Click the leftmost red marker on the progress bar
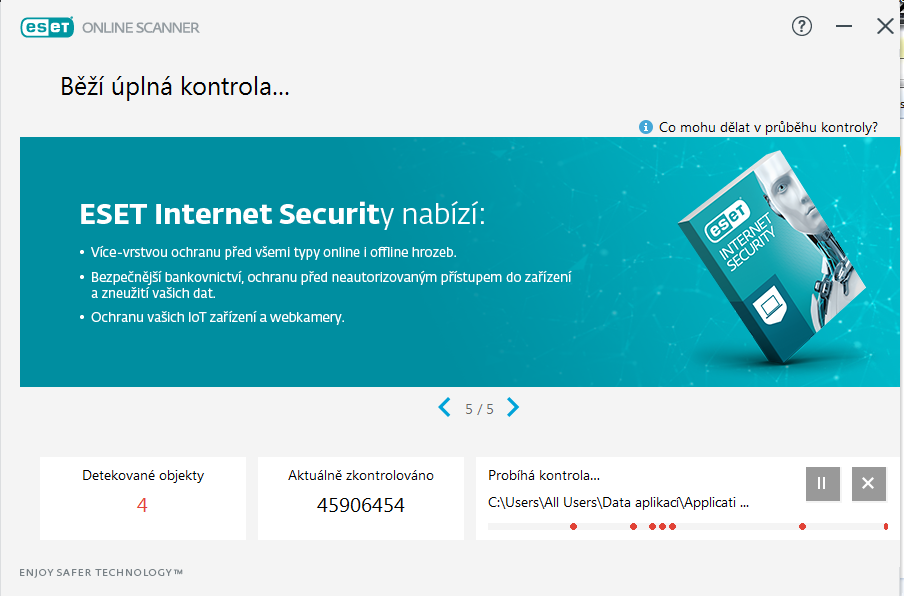 coord(573,526)
